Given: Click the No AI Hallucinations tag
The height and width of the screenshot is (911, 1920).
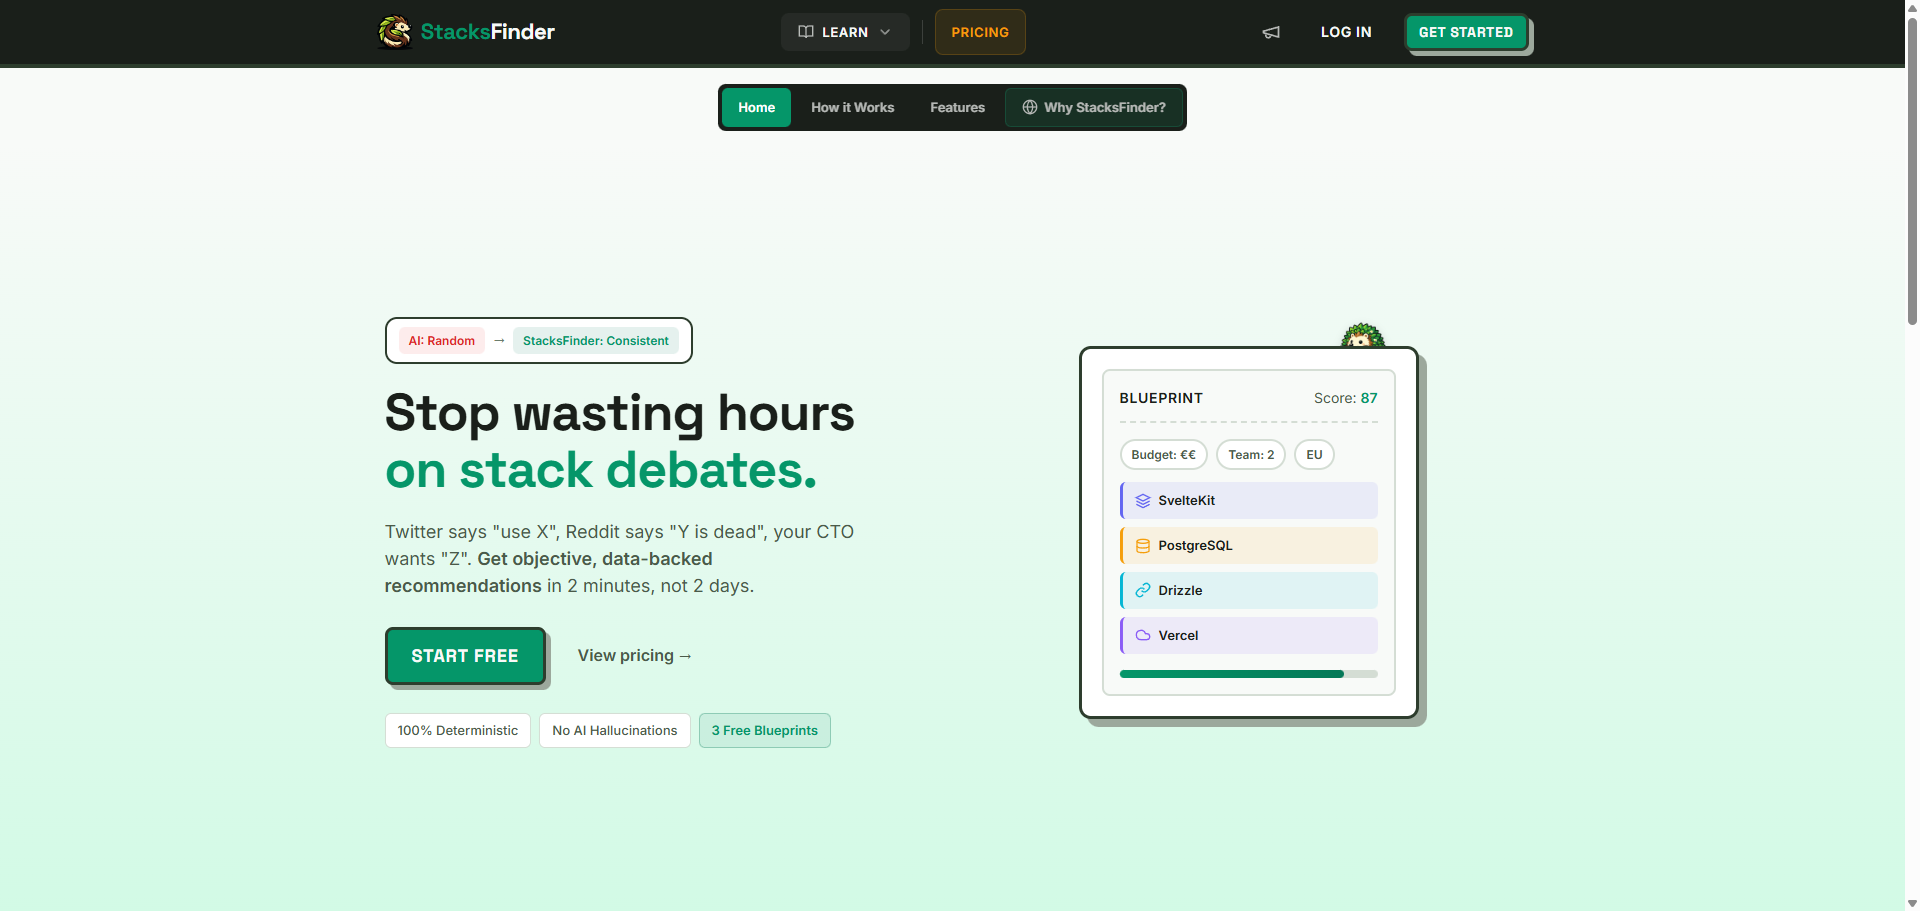Looking at the screenshot, I should 615,730.
